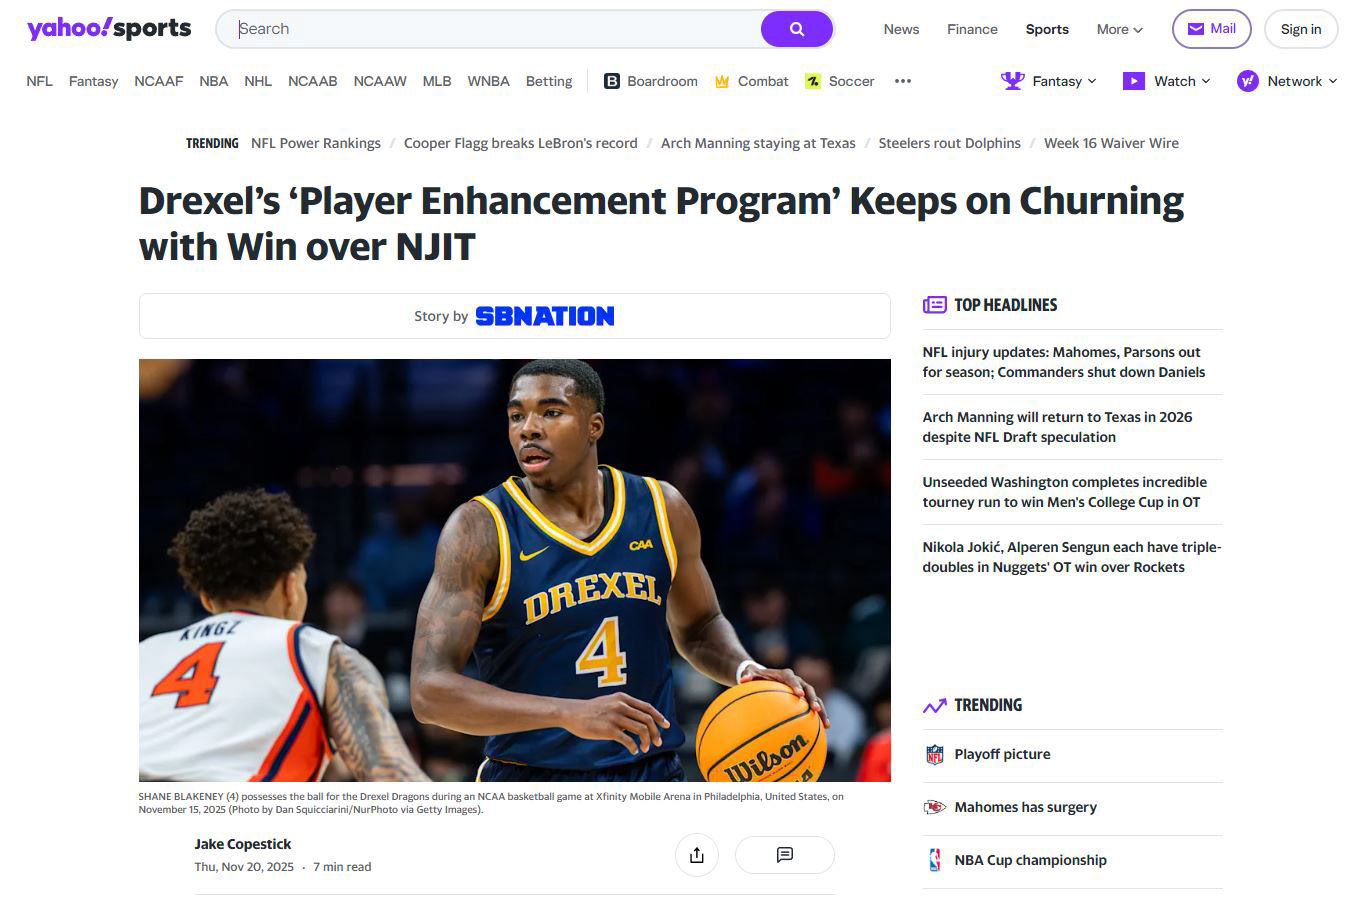Expand the Fantasy dropdown chevron

(1092, 81)
